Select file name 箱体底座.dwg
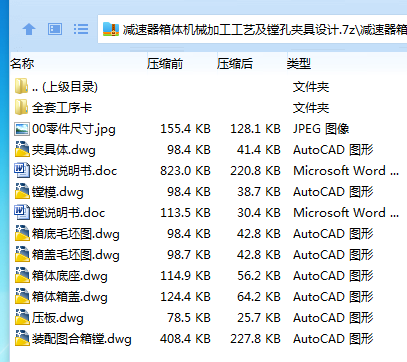The image size is (407, 362). pyautogui.click(x=70, y=276)
